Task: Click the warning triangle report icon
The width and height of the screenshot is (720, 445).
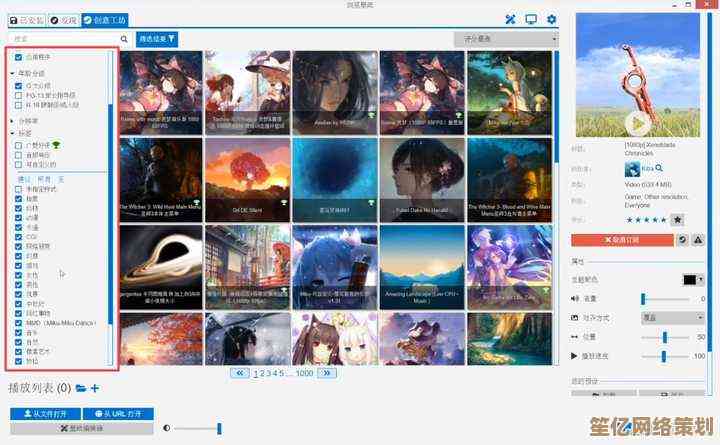Action: 698,240
